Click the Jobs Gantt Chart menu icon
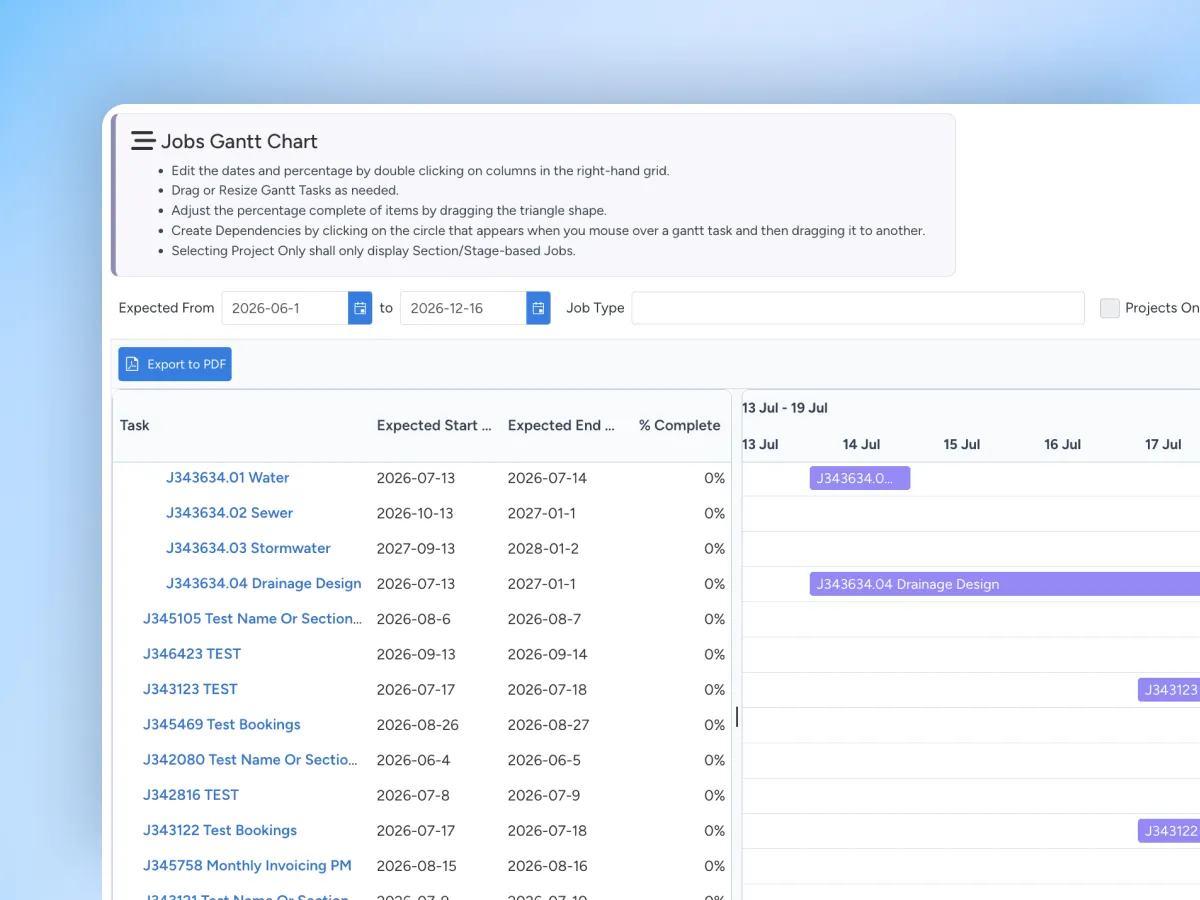 [x=143, y=141]
